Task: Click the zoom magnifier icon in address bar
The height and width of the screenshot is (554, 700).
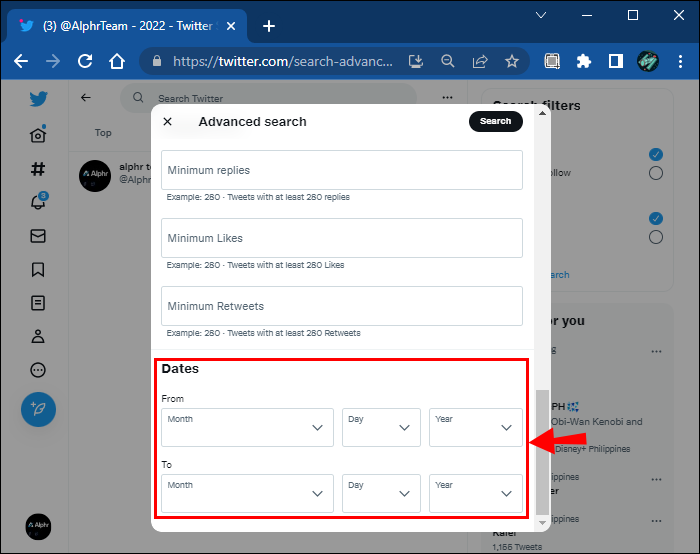Action: point(447,61)
